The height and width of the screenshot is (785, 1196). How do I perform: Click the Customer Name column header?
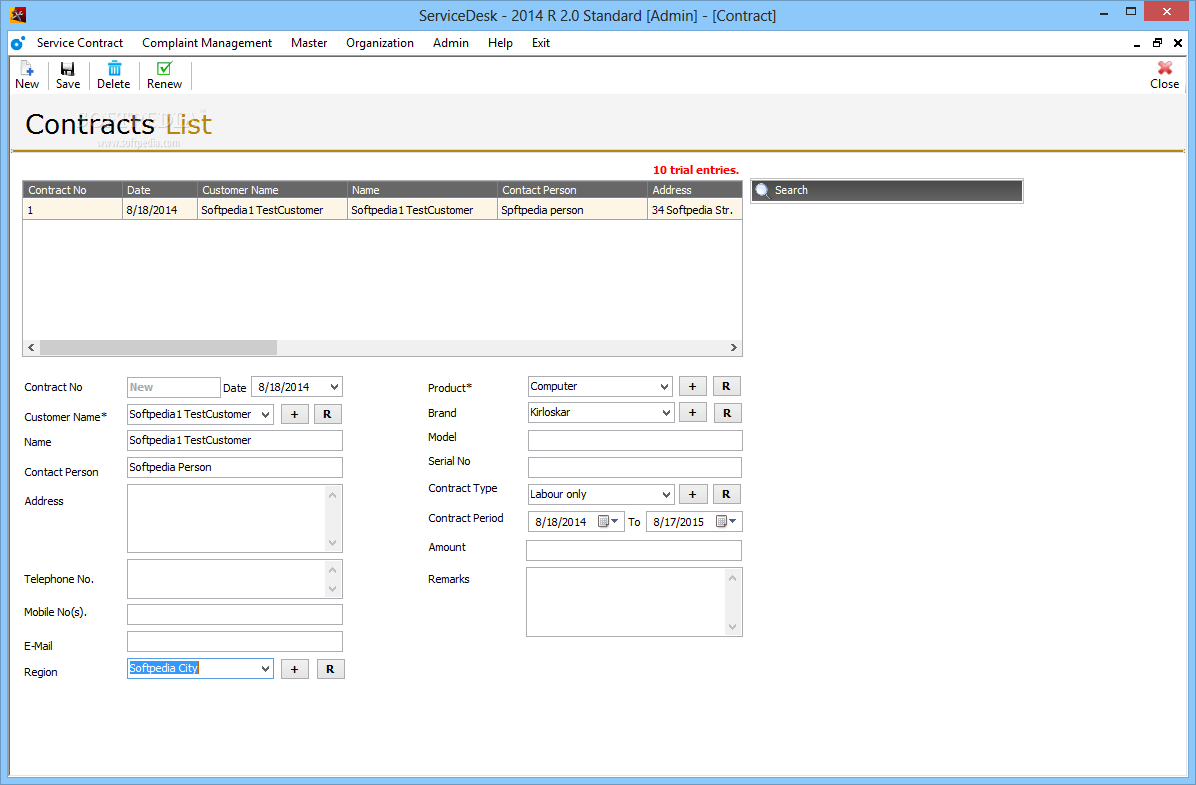pyautogui.click(x=272, y=190)
